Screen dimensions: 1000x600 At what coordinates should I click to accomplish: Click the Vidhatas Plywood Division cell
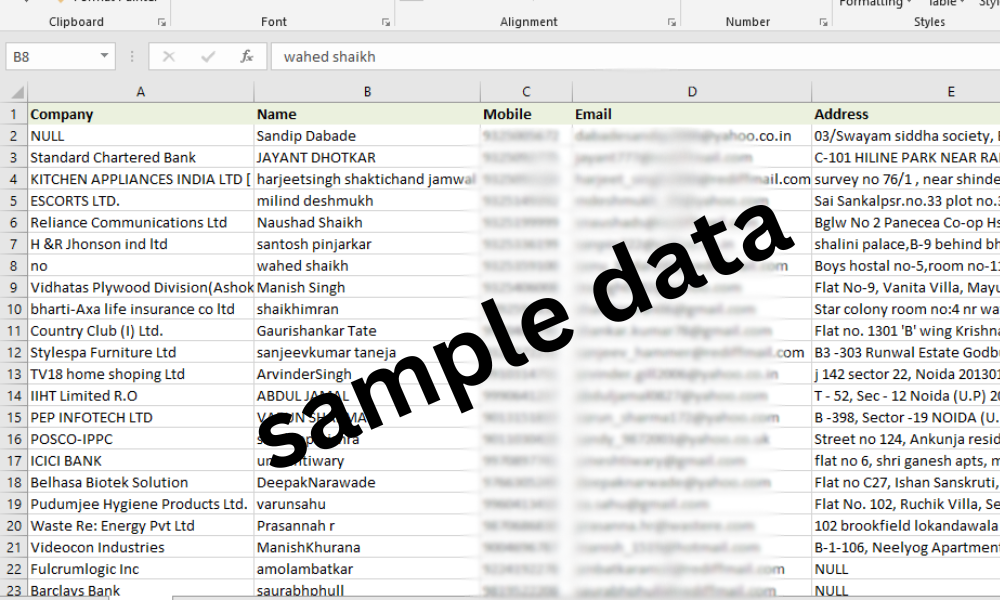pos(141,288)
